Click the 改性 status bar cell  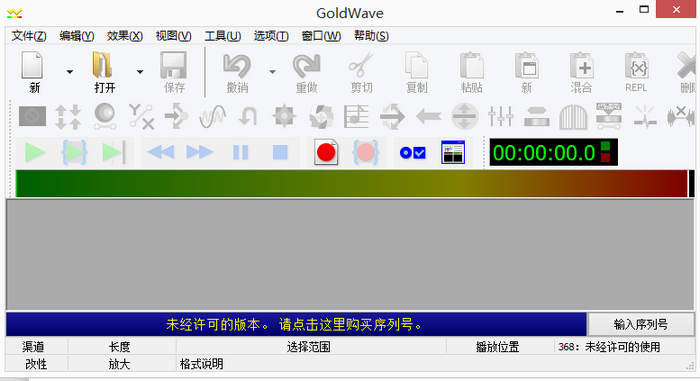point(36,364)
